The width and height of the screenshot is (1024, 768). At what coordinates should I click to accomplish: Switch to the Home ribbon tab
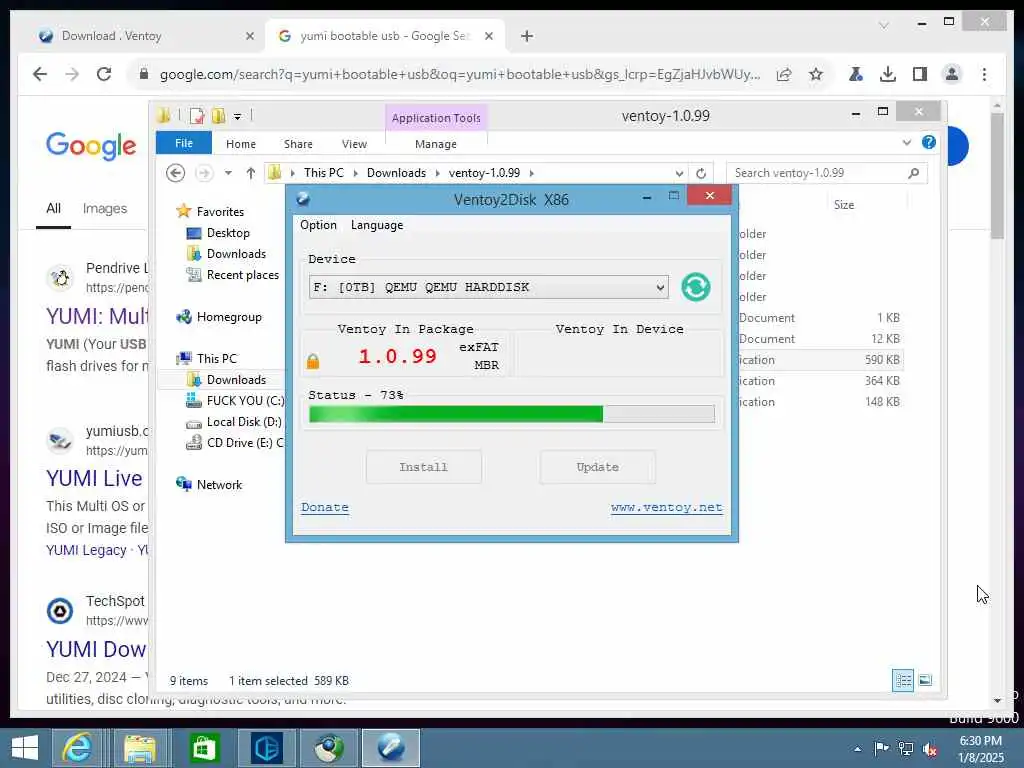tap(241, 144)
